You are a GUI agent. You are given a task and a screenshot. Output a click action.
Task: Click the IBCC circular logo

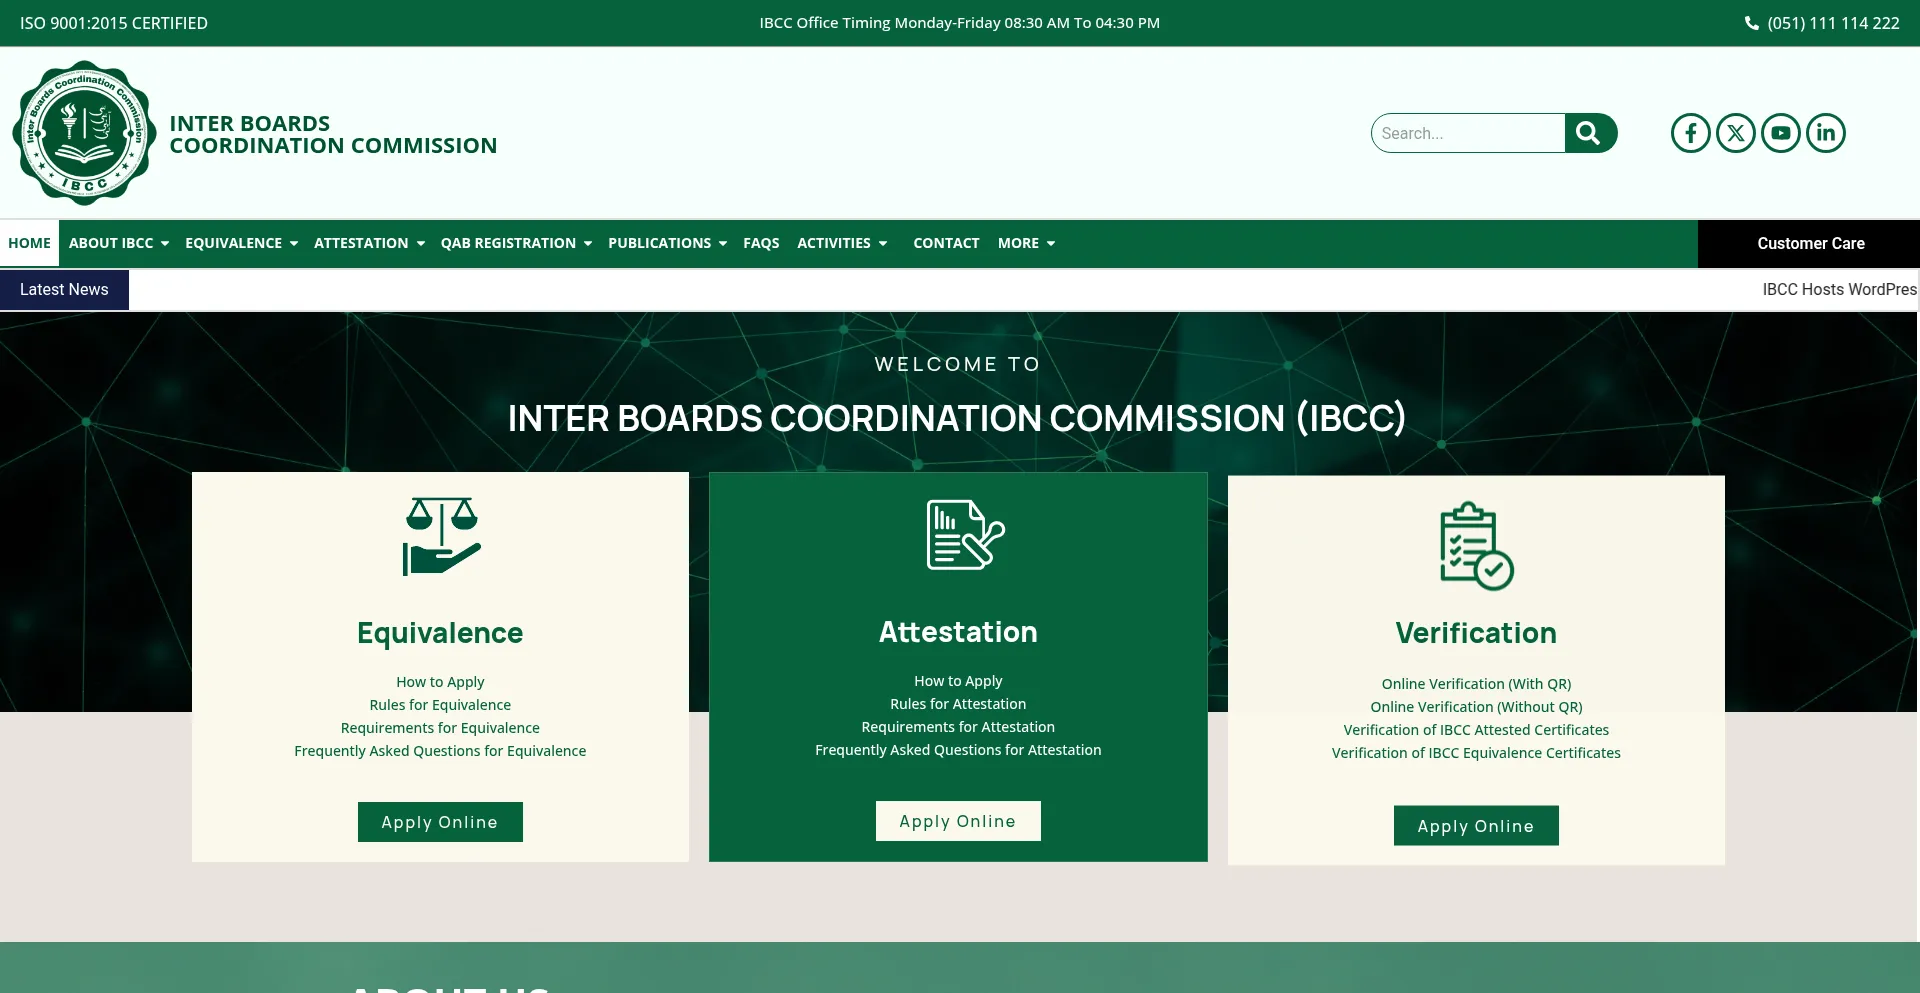[85, 133]
